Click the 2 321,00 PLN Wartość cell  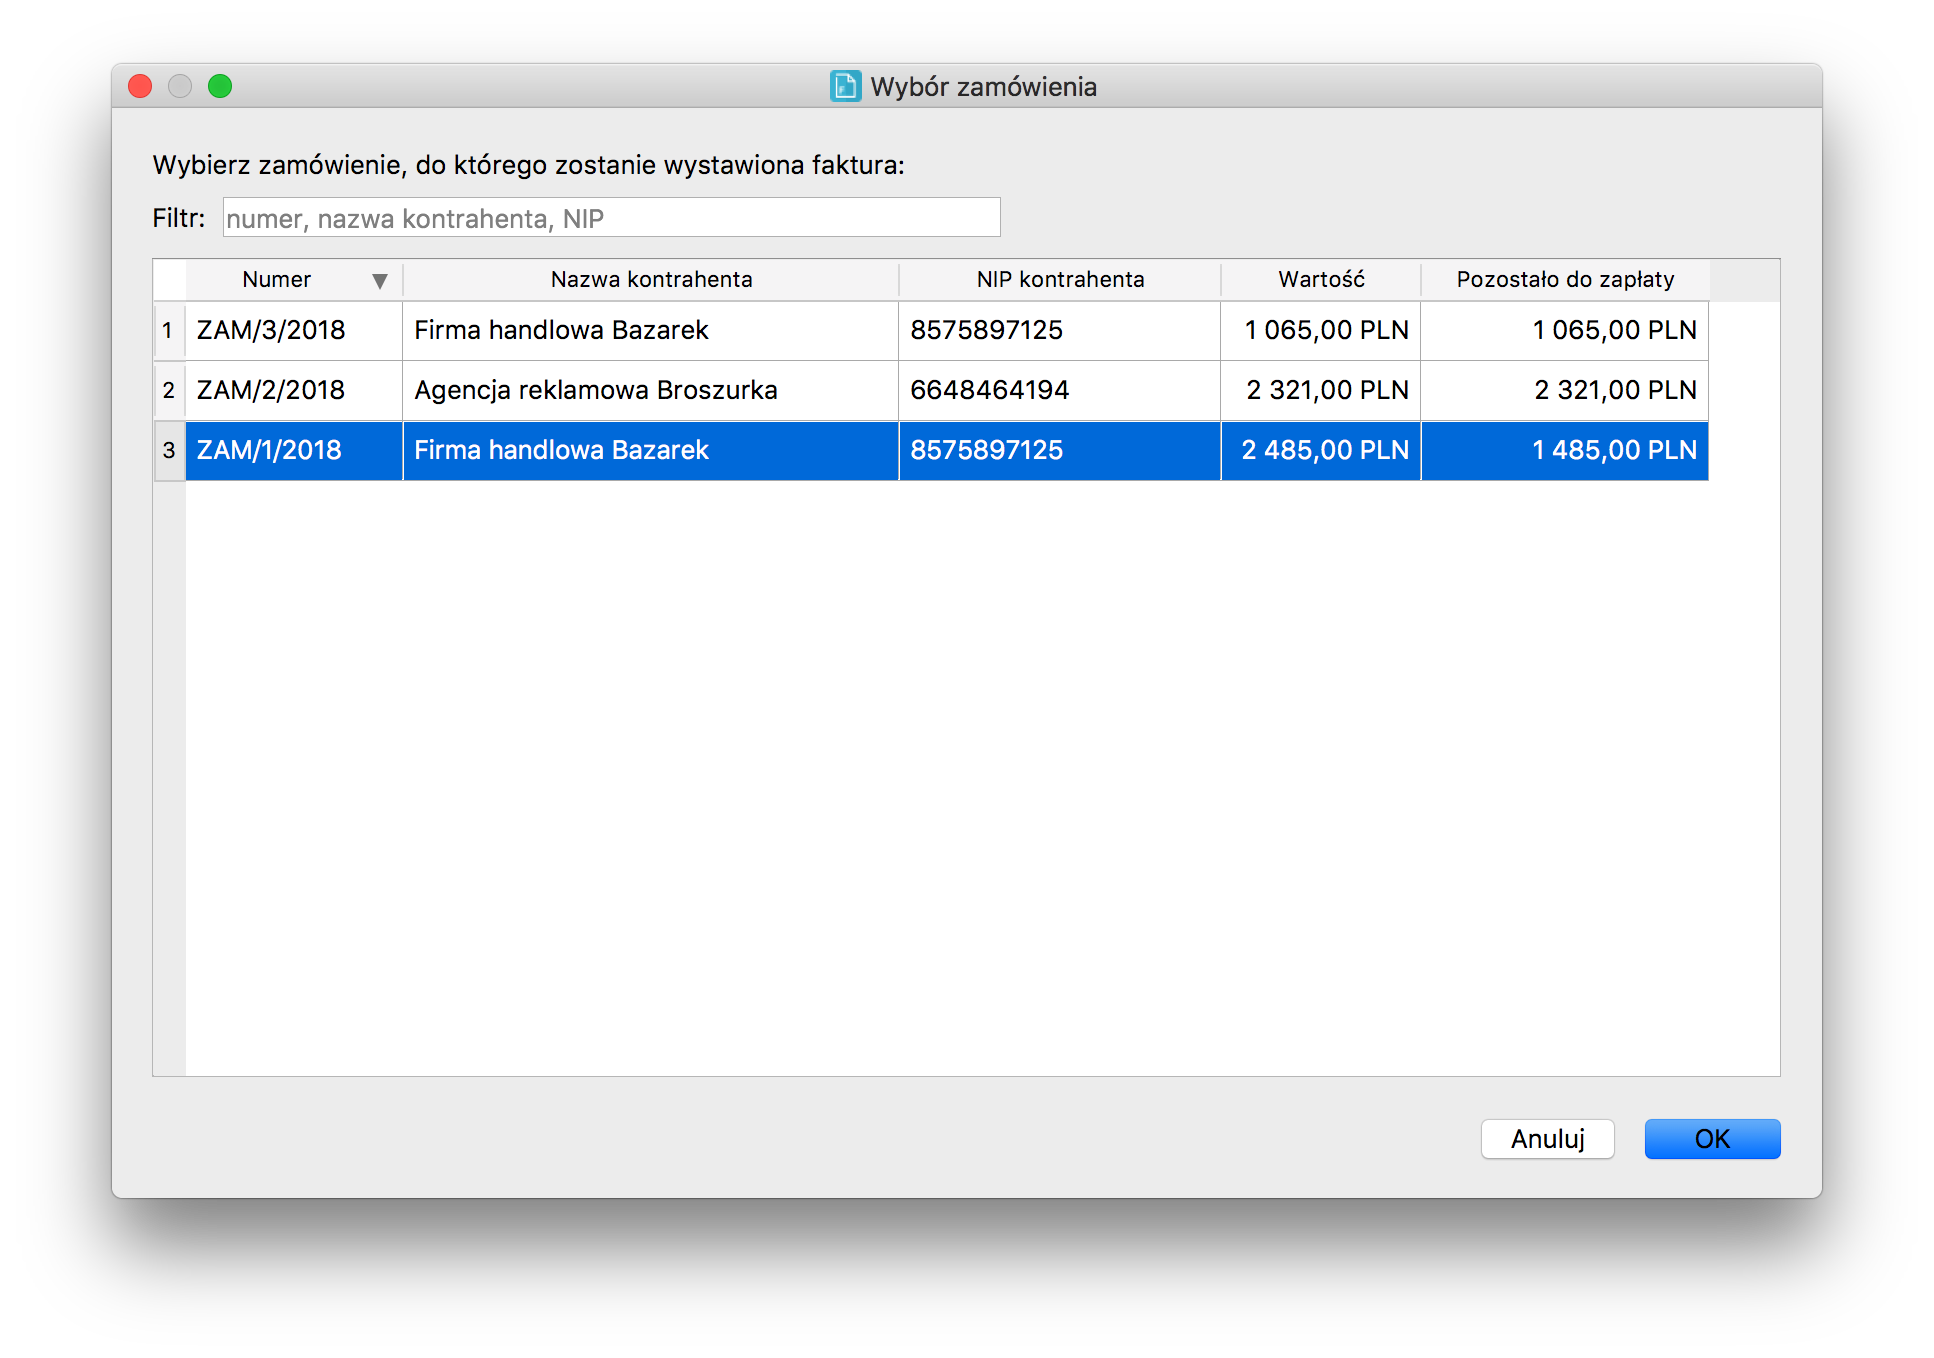tap(1321, 390)
